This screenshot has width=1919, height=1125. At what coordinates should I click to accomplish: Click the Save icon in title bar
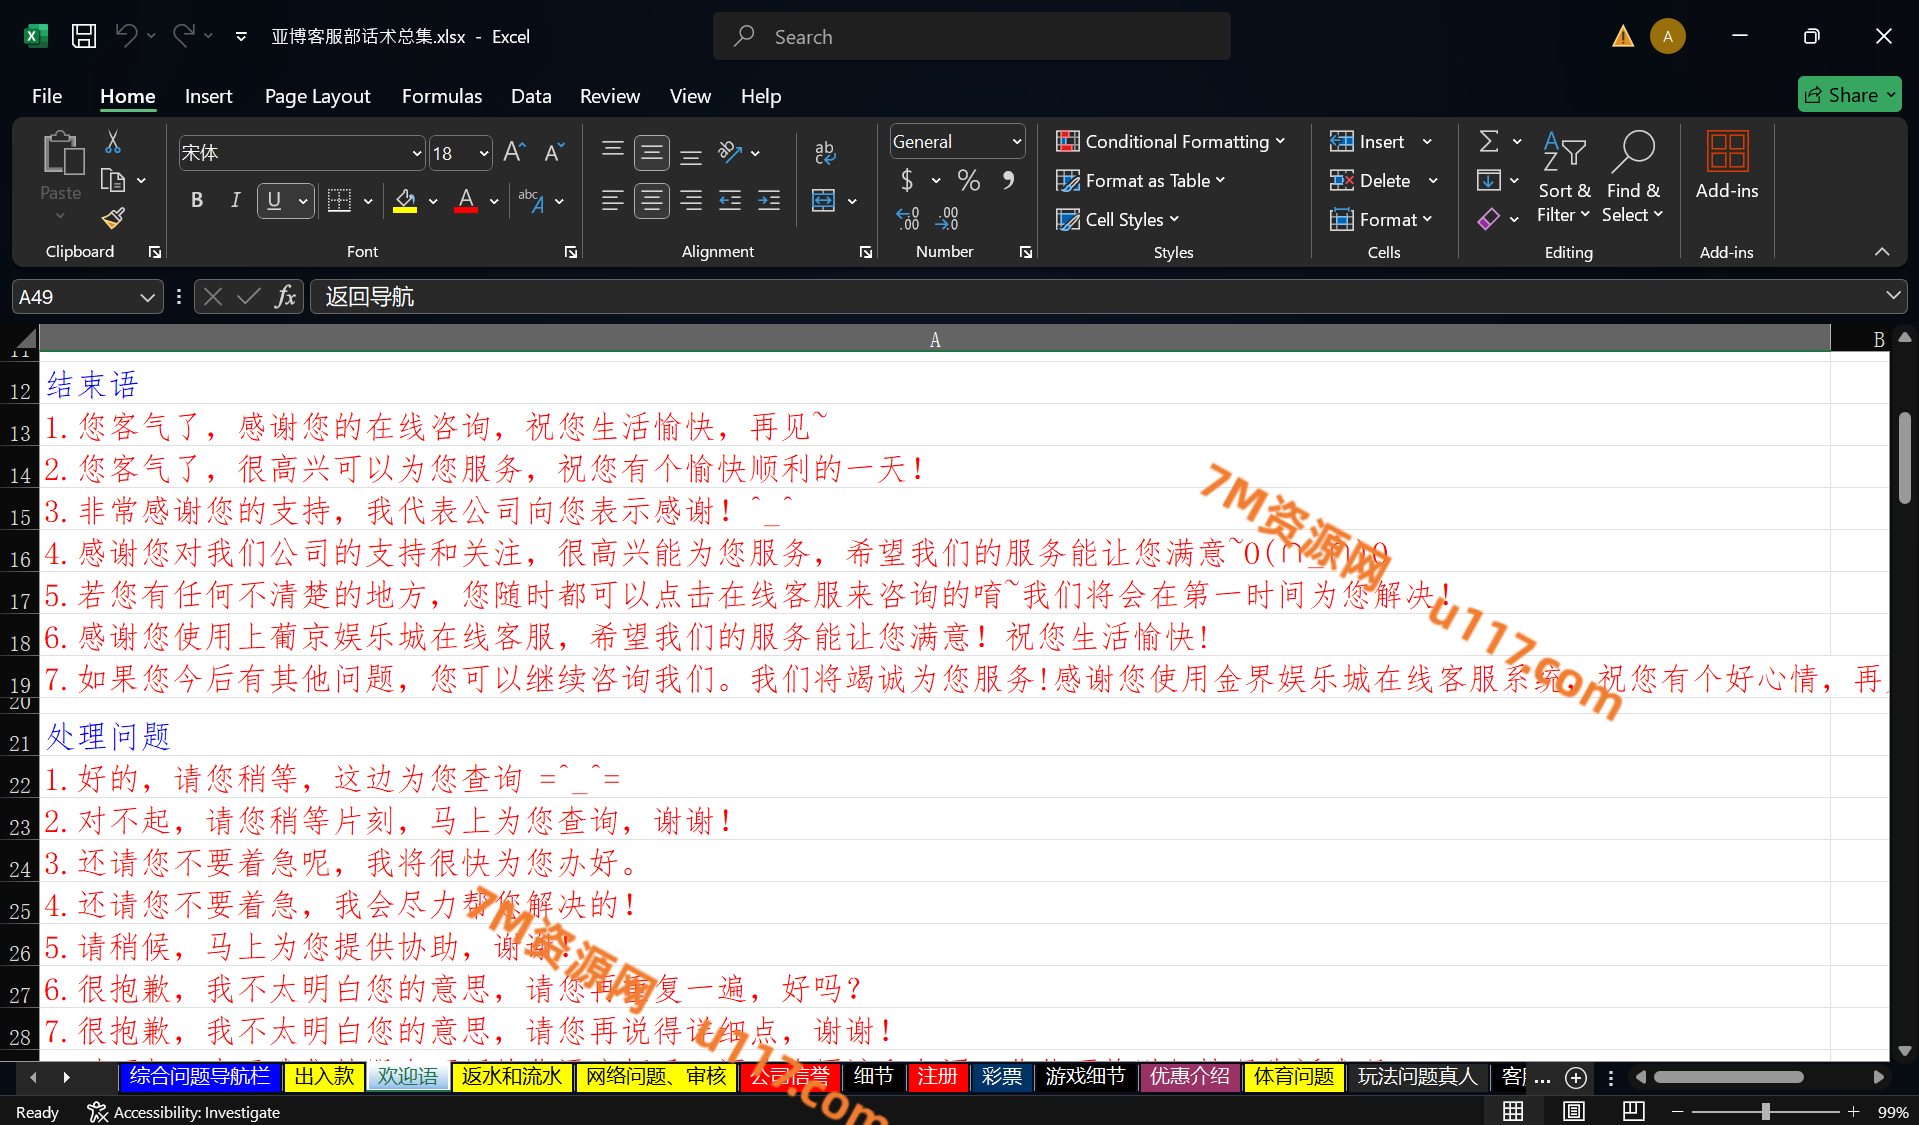pyautogui.click(x=84, y=37)
